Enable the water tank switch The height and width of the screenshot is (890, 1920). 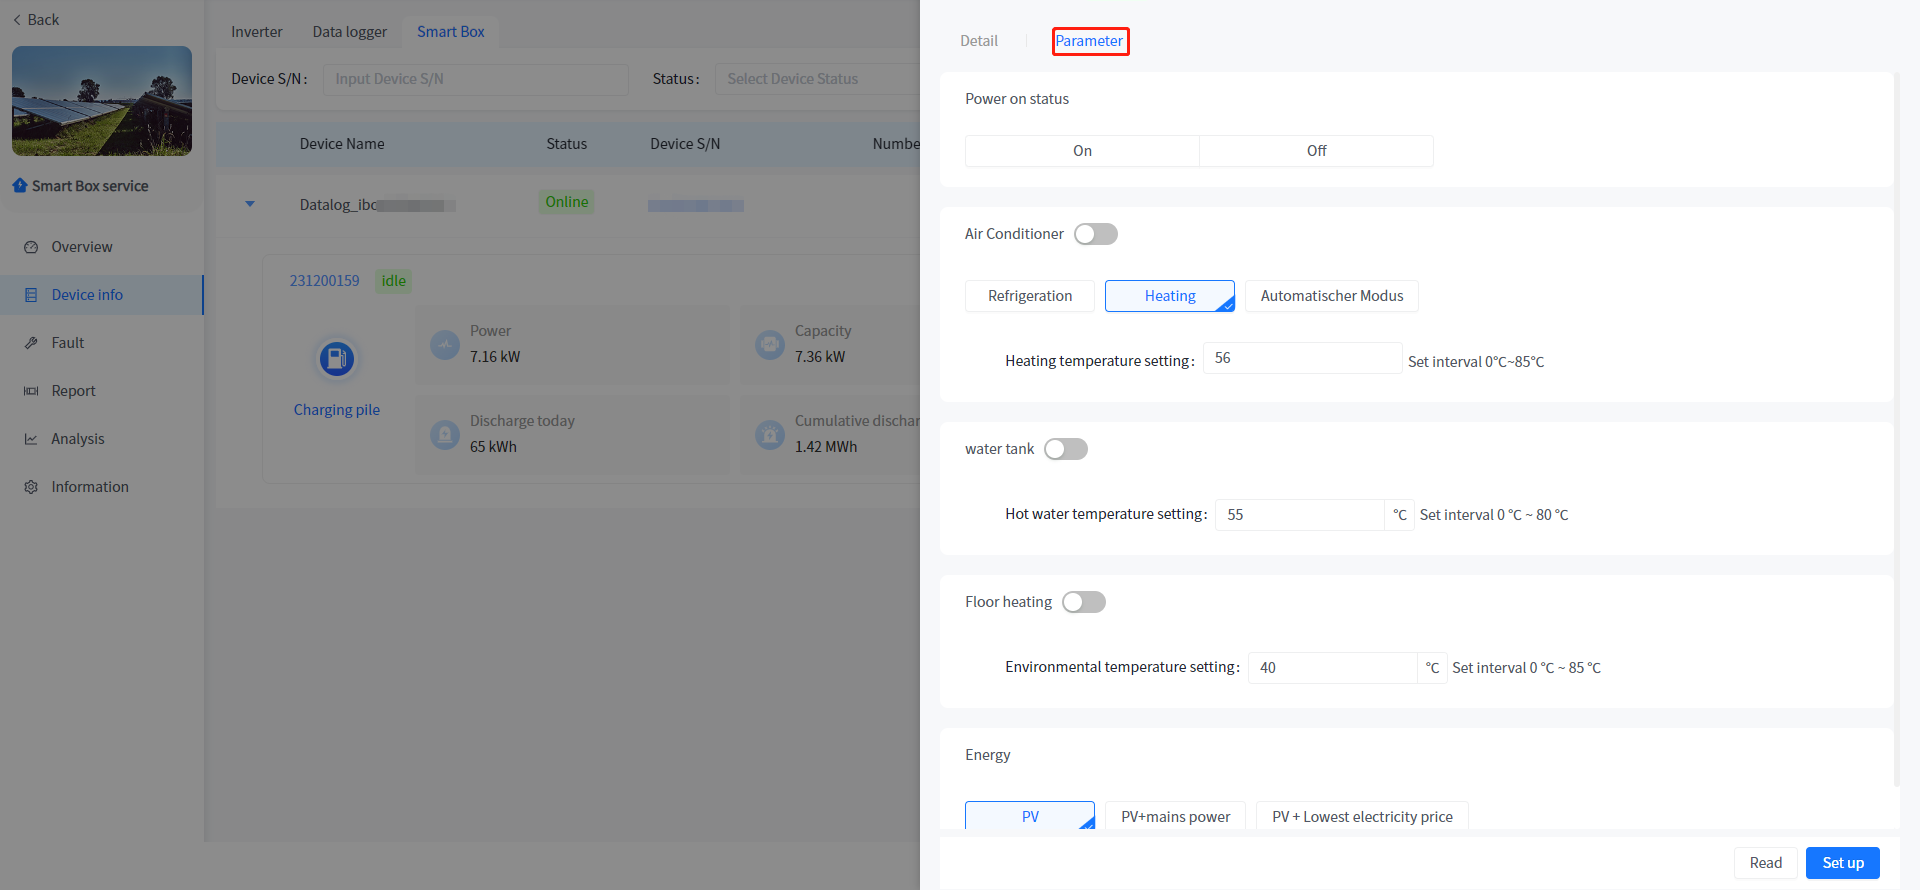[x=1065, y=449]
